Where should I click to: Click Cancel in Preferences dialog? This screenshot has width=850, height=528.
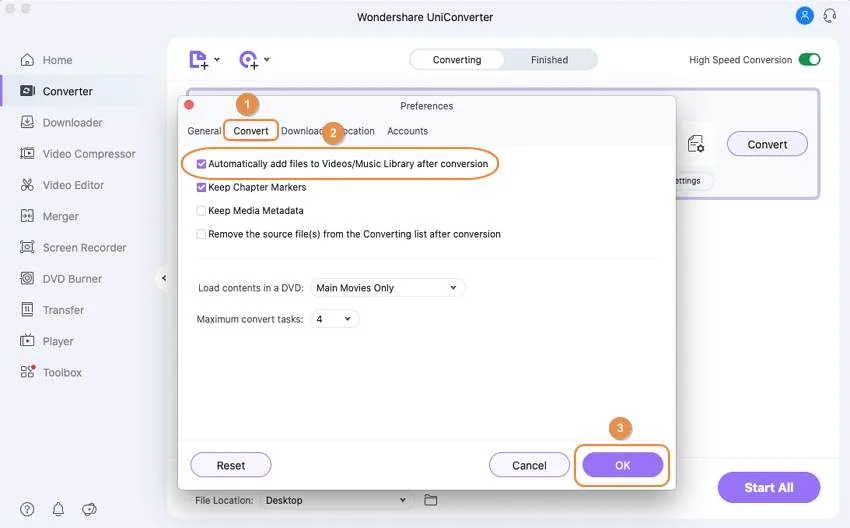coord(529,465)
